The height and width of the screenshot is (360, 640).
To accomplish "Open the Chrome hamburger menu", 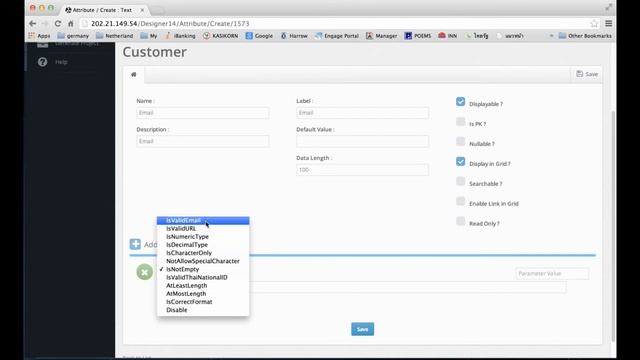I will coord(608,24).
